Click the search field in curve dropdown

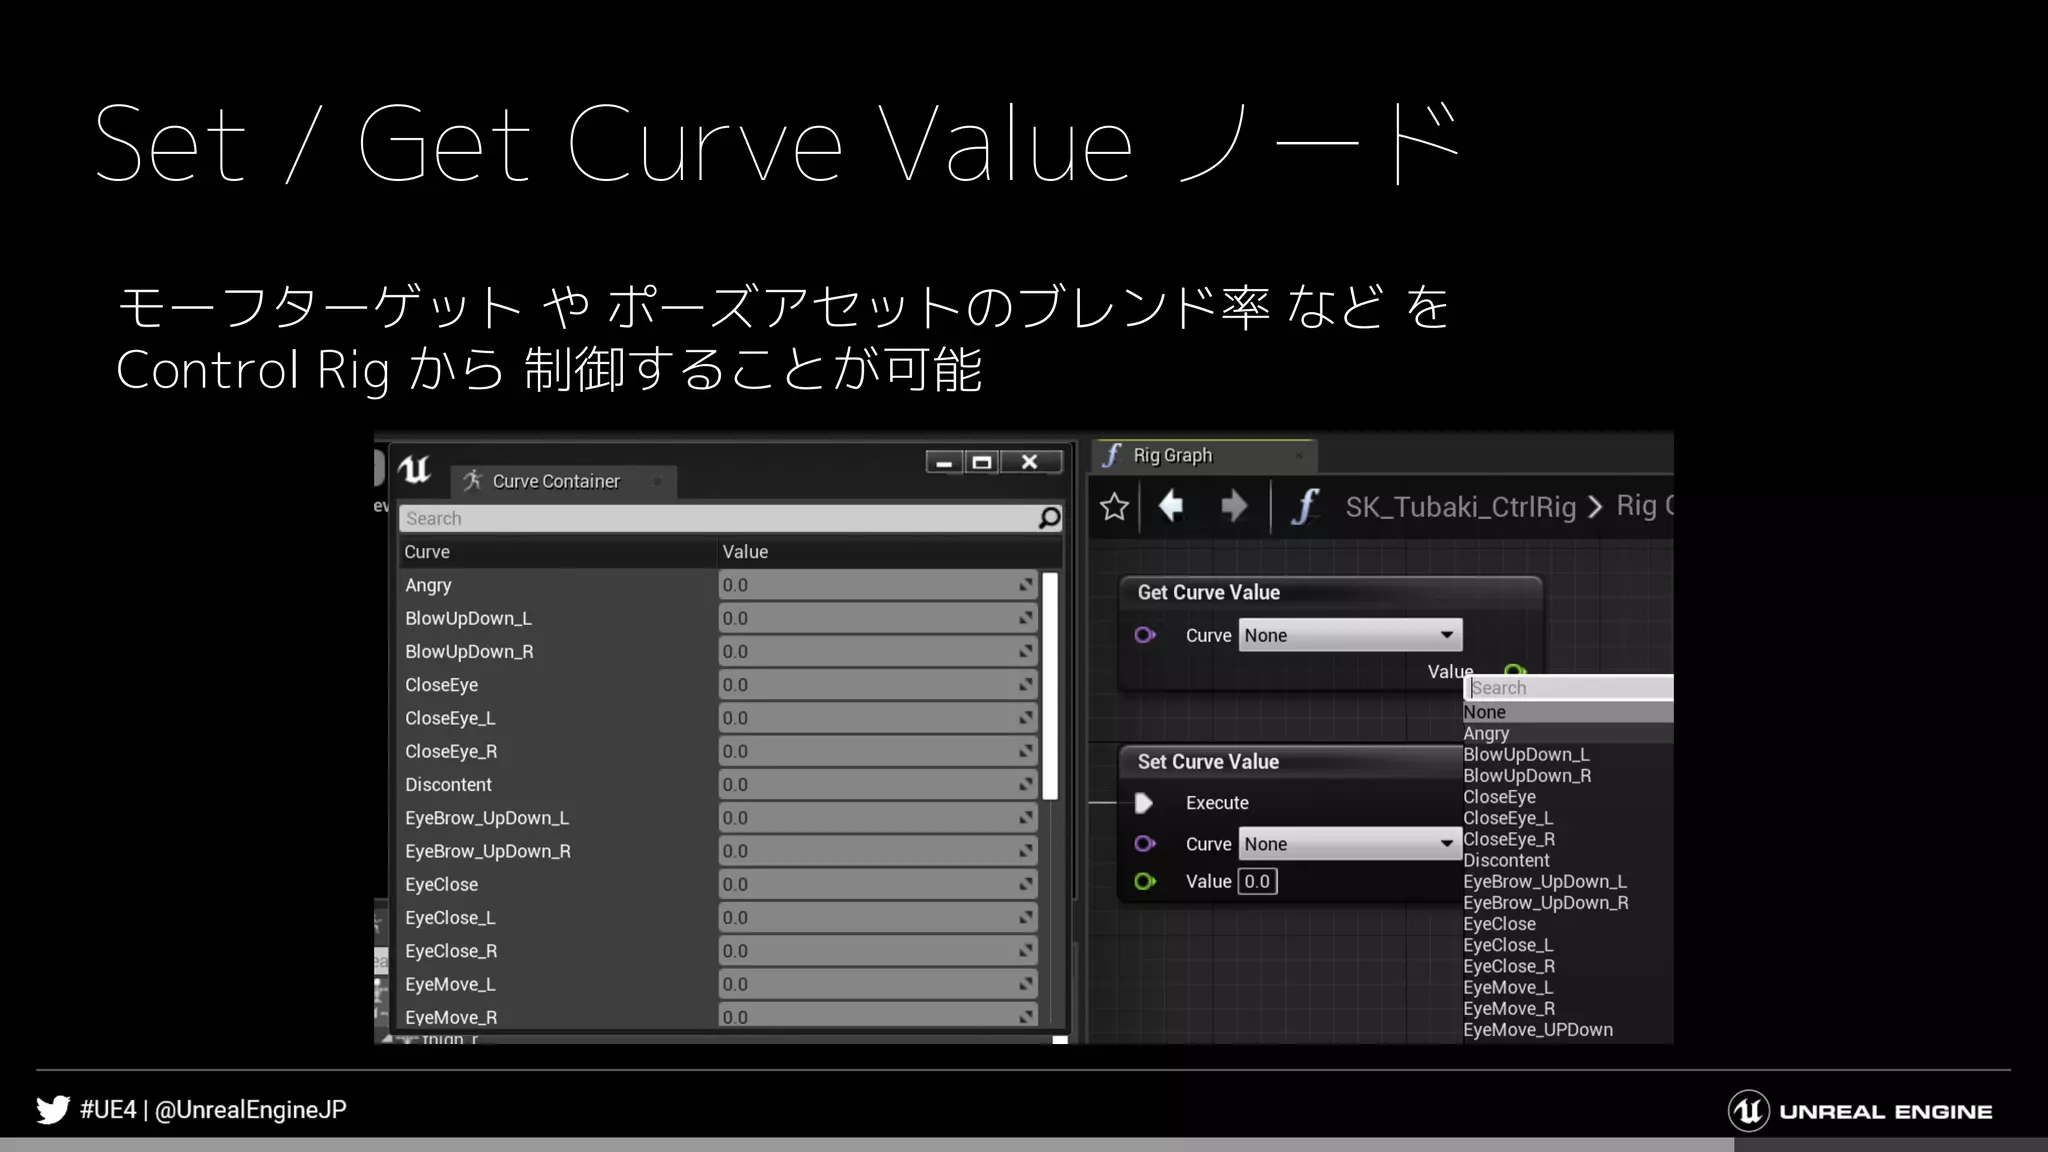coord(1570,687)
